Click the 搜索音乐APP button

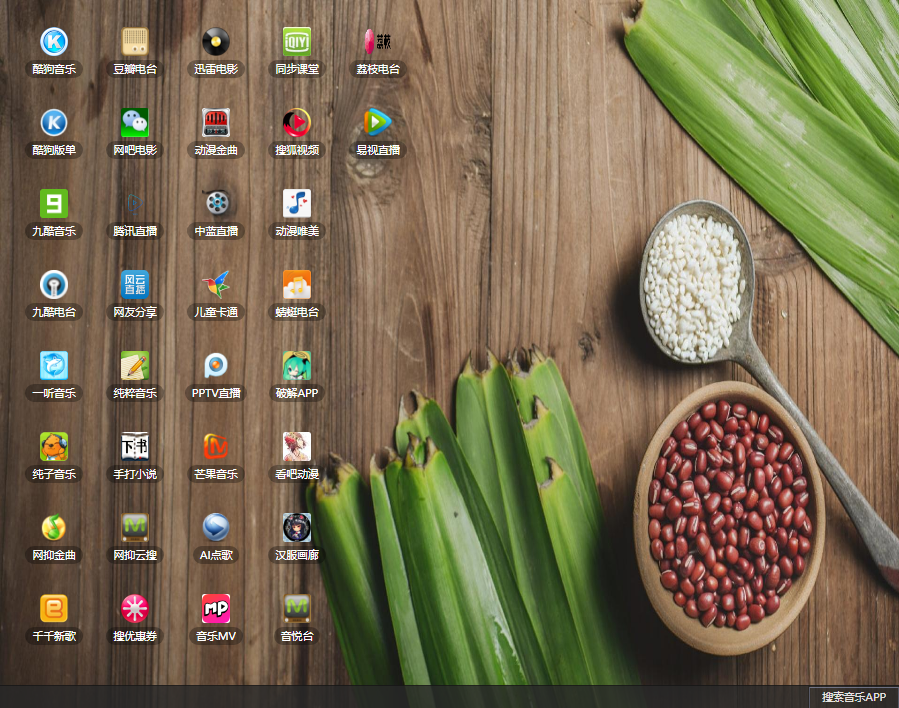pos(853,697)
